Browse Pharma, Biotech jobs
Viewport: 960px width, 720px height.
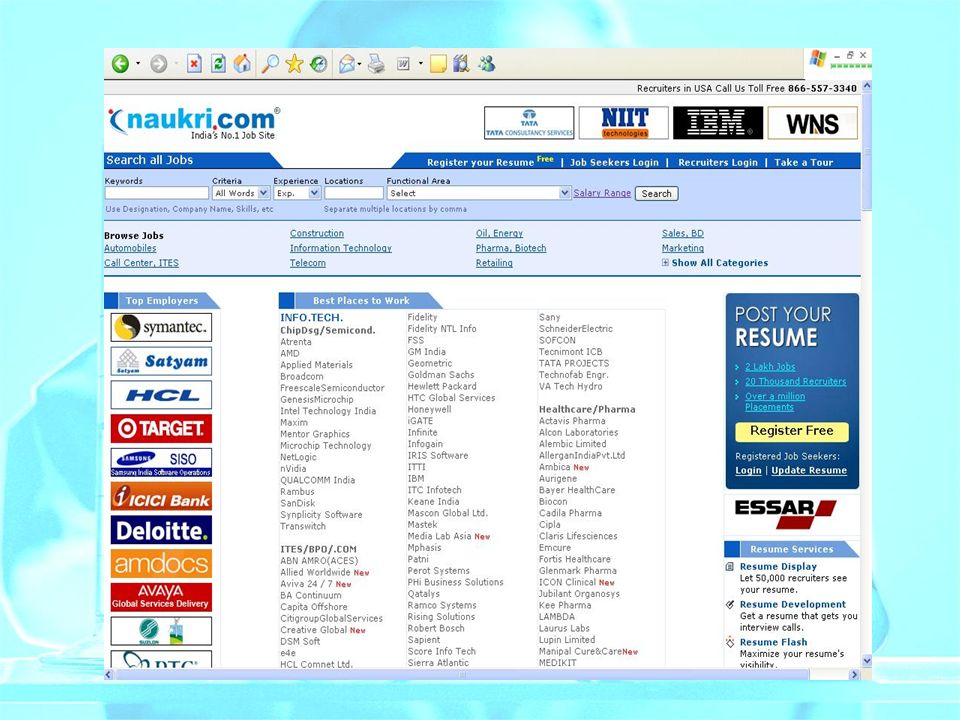(511, 248)
